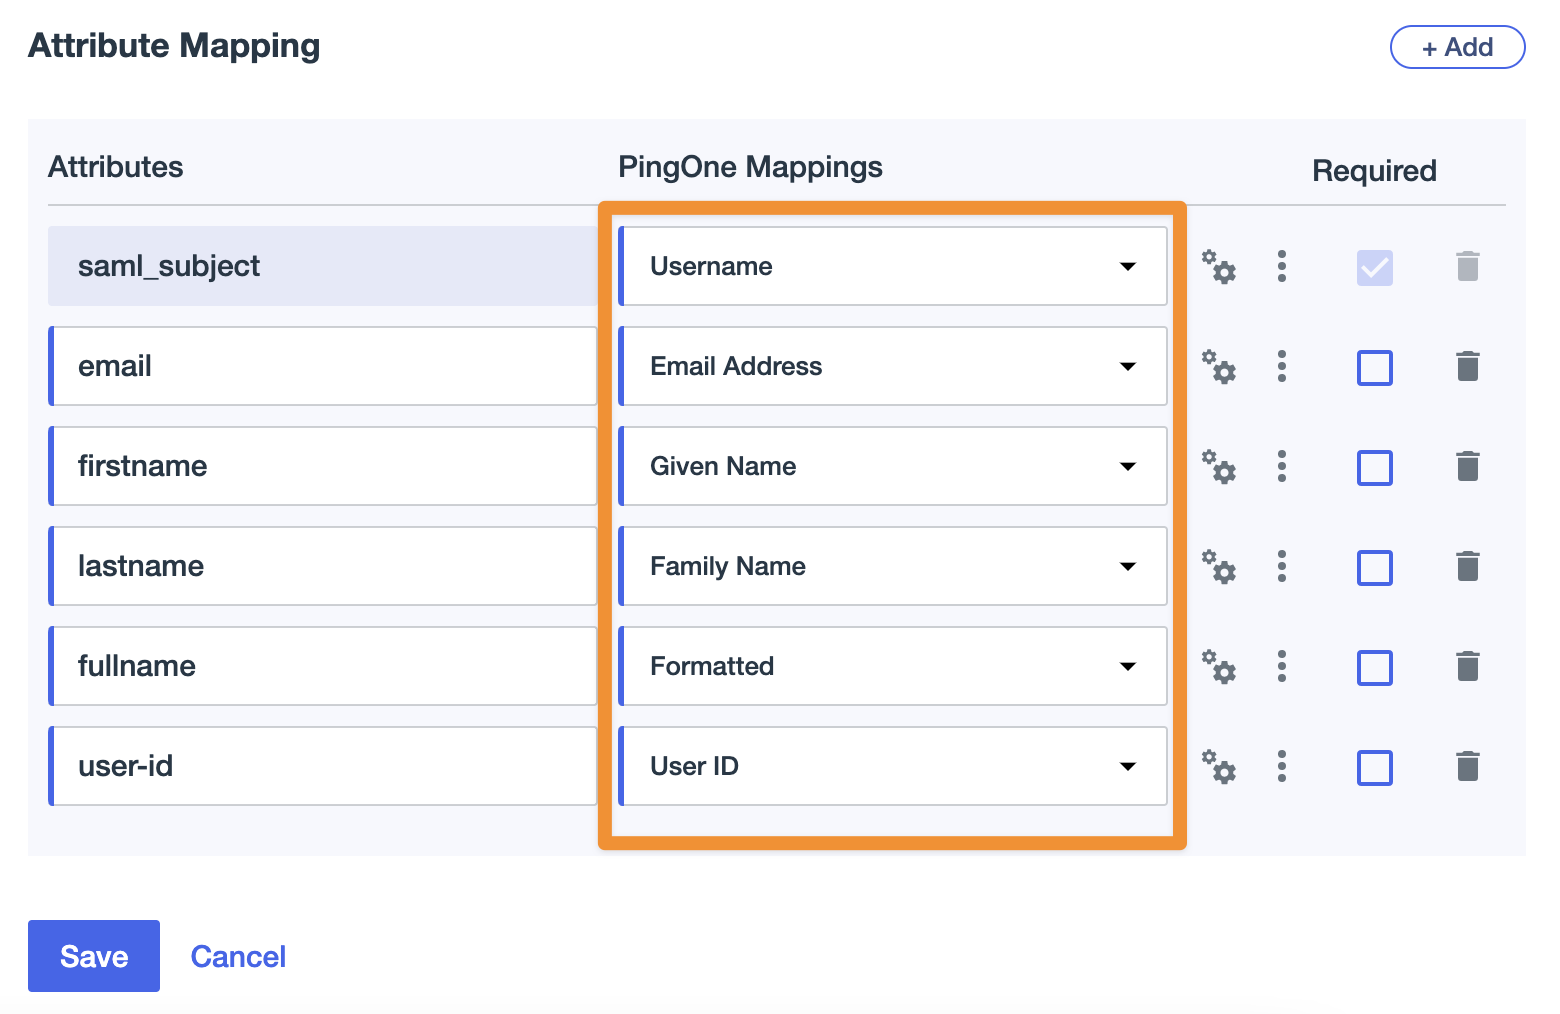Screen dimensions: 1560x1014
Task: Open three-dot menu for firstname row
Action: pos(1282,466)
